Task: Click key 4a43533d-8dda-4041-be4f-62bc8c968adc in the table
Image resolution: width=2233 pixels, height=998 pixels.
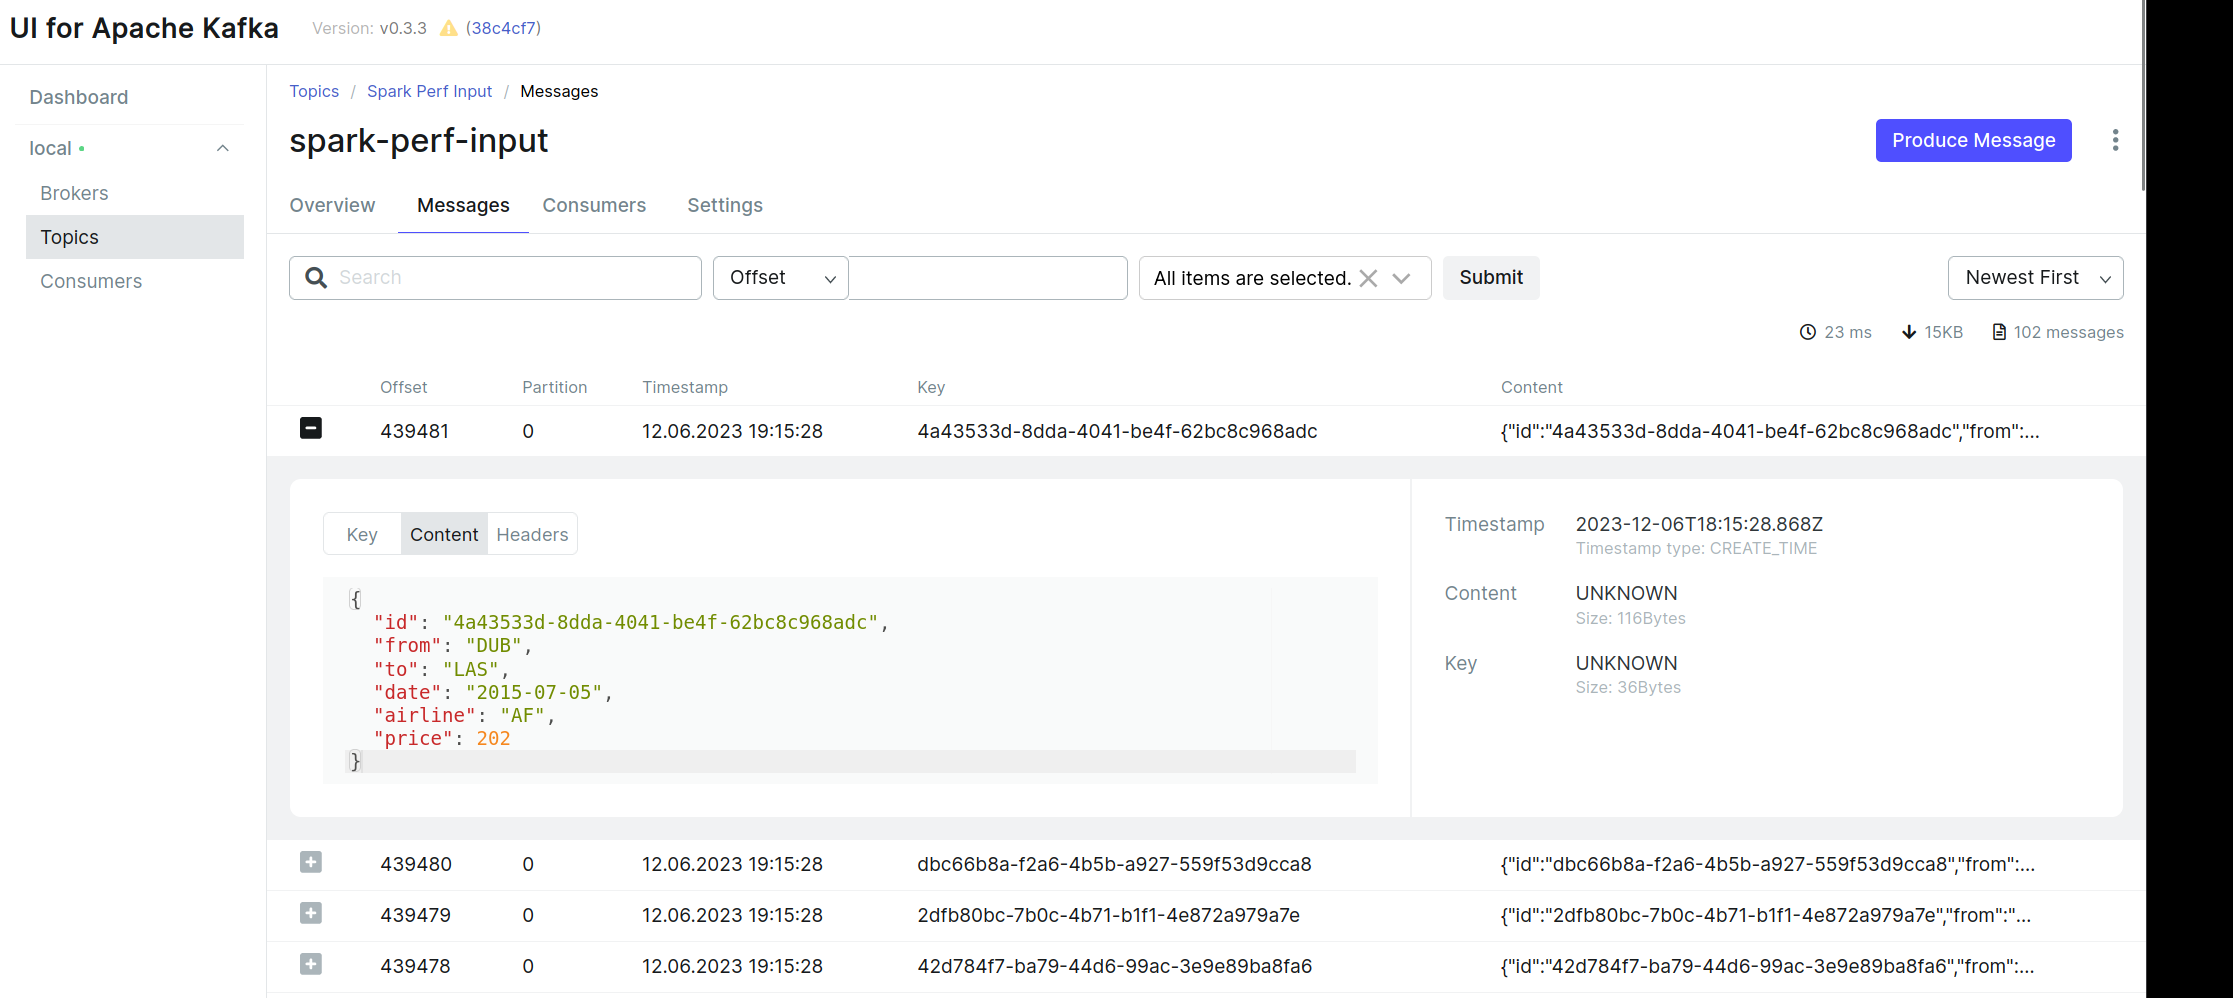Action: pyautogui.click(x=1117, y=431)
